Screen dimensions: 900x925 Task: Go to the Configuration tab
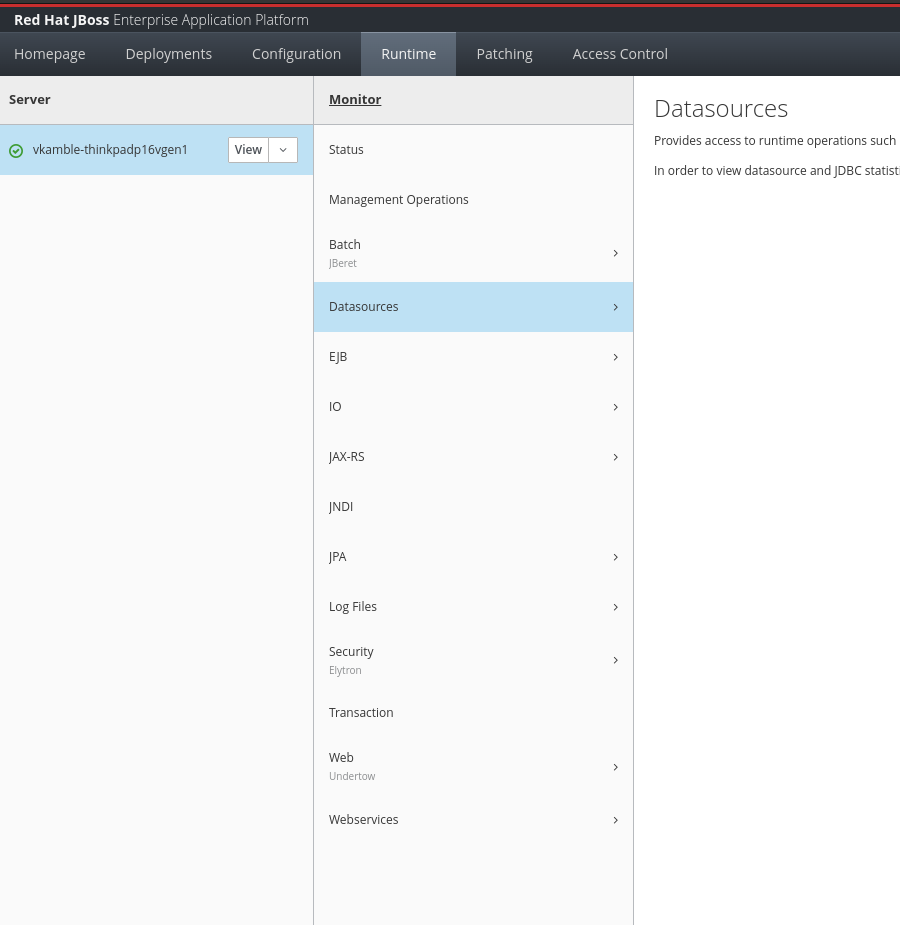(x=296, y=54)
